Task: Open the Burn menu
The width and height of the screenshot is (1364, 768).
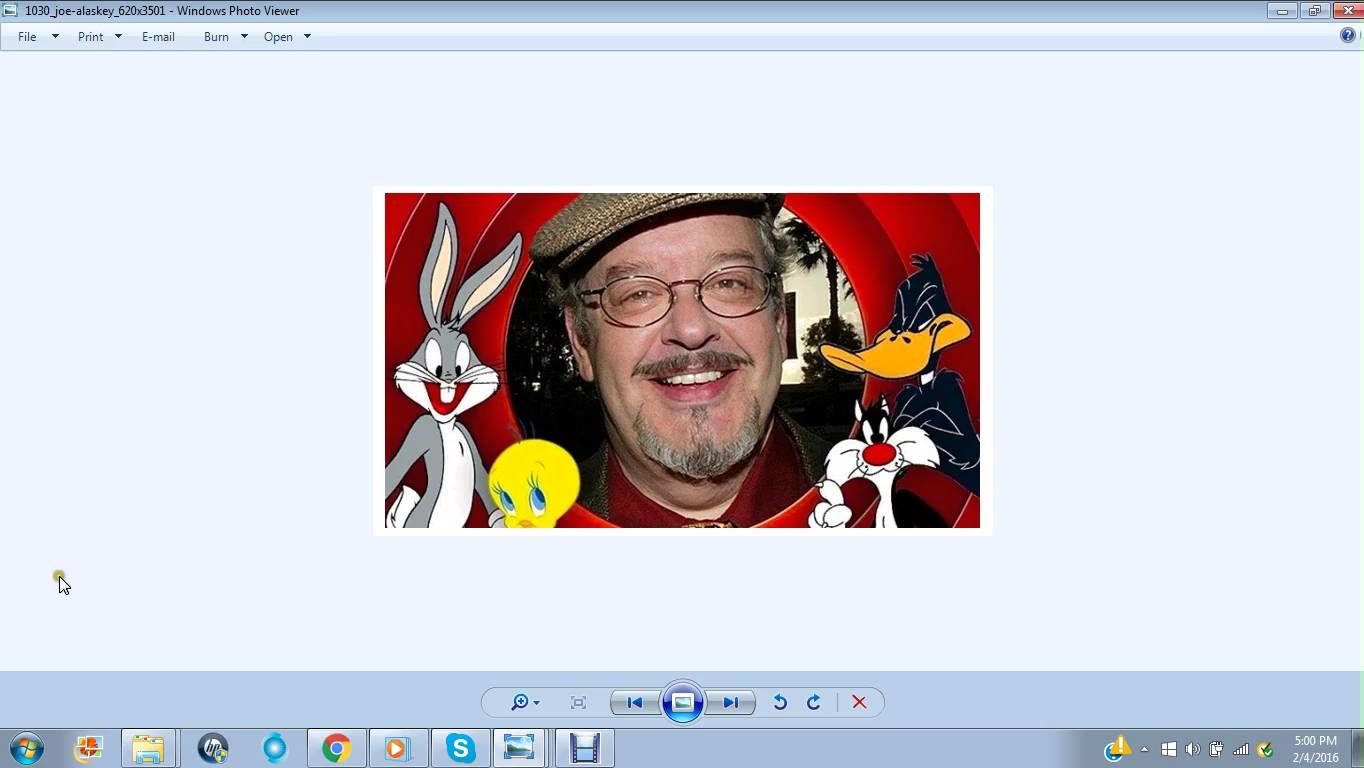Action: 216,36
